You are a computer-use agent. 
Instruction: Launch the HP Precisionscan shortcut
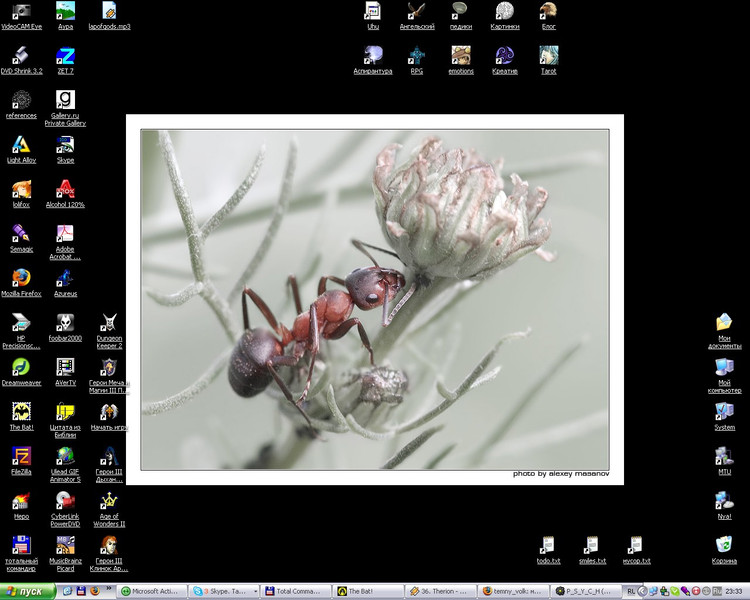[x=21, y=331]
